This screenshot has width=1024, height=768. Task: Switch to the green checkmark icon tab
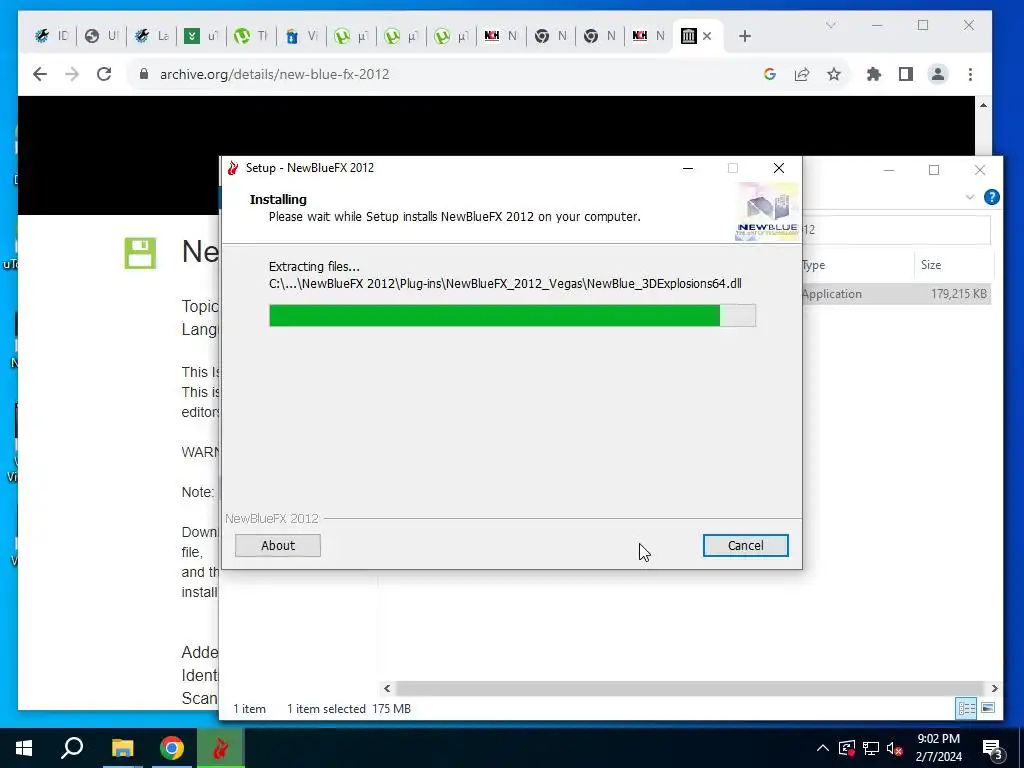[201, 36]
